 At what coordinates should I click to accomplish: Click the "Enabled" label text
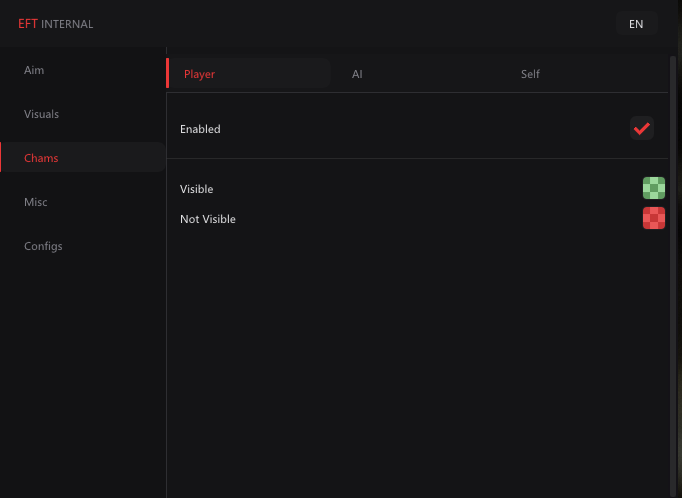click(200, 129)
